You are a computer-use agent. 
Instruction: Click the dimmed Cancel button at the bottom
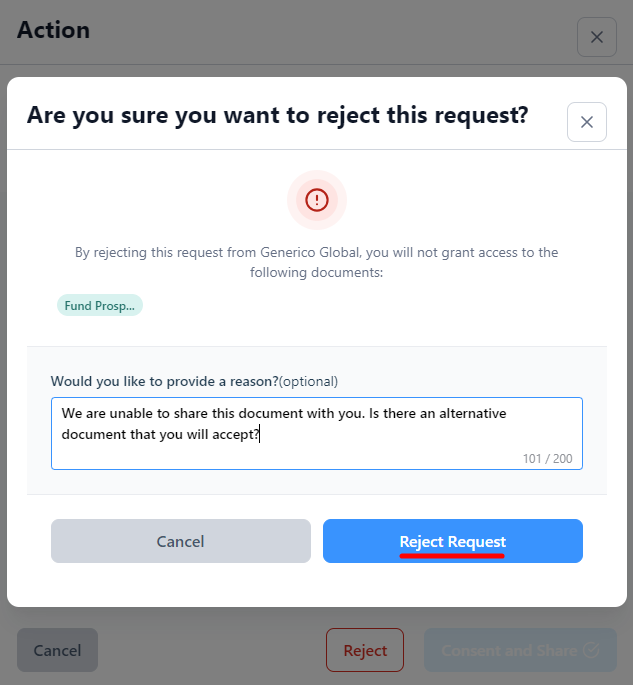[x=57, y=650]
